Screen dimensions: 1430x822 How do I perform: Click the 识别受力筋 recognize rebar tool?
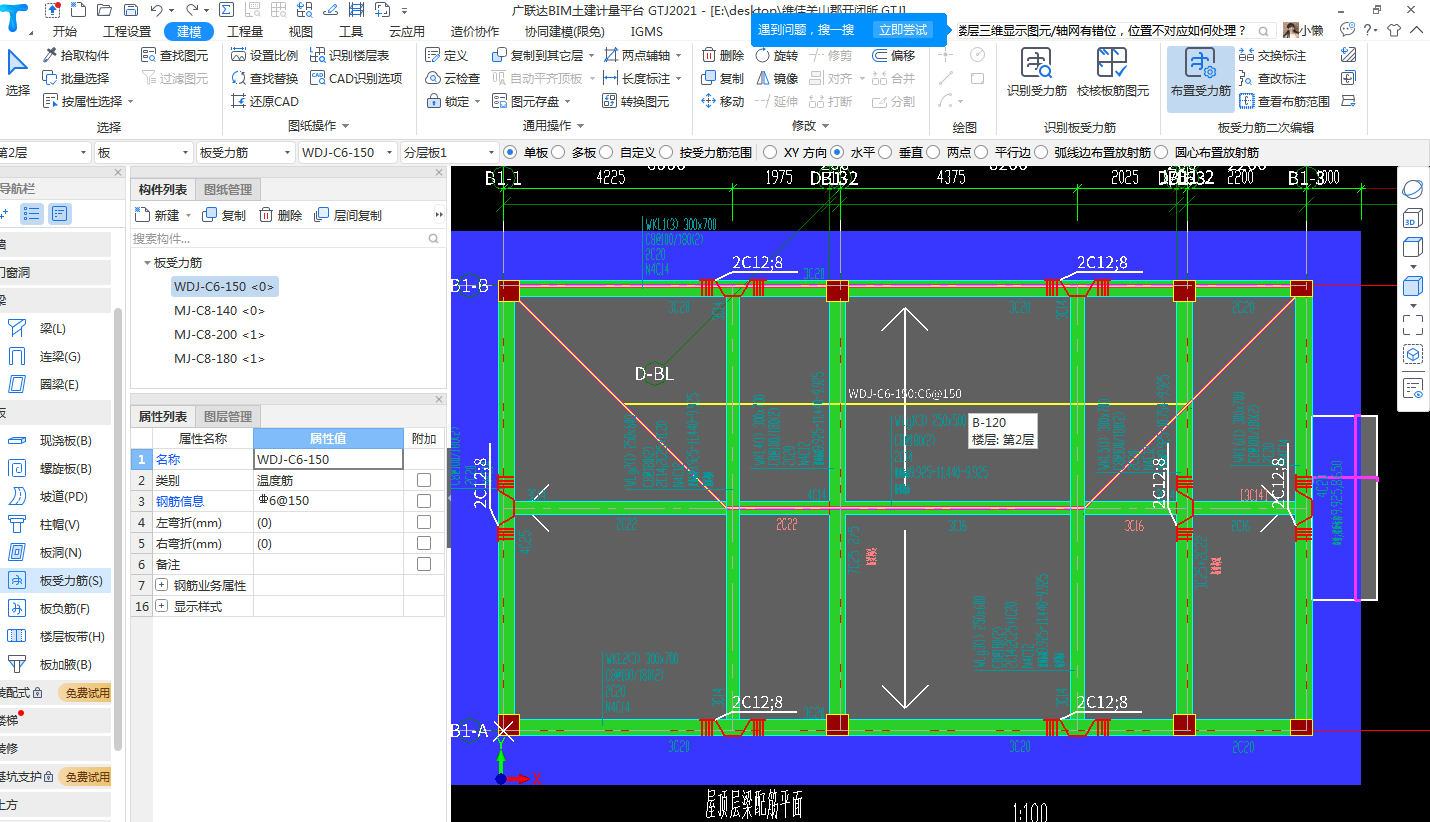coord(1036,73)
